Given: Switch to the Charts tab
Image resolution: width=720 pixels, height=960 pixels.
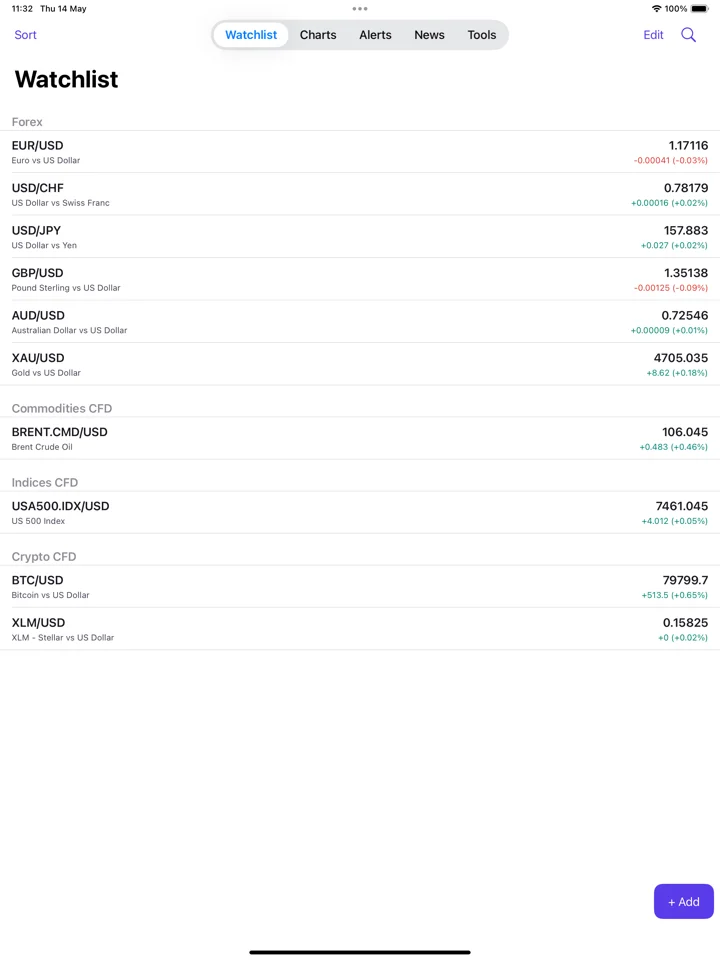Looking at the screenshot, I should coord(318,35).
